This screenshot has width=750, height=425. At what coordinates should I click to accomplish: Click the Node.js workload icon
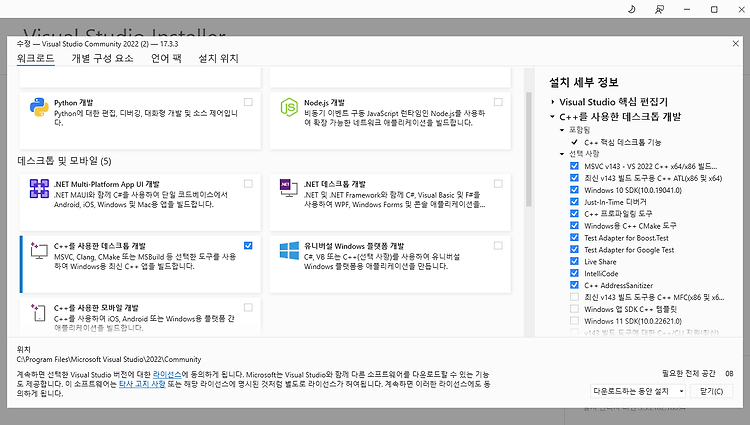pyautogui.click(x=289, y=107)
